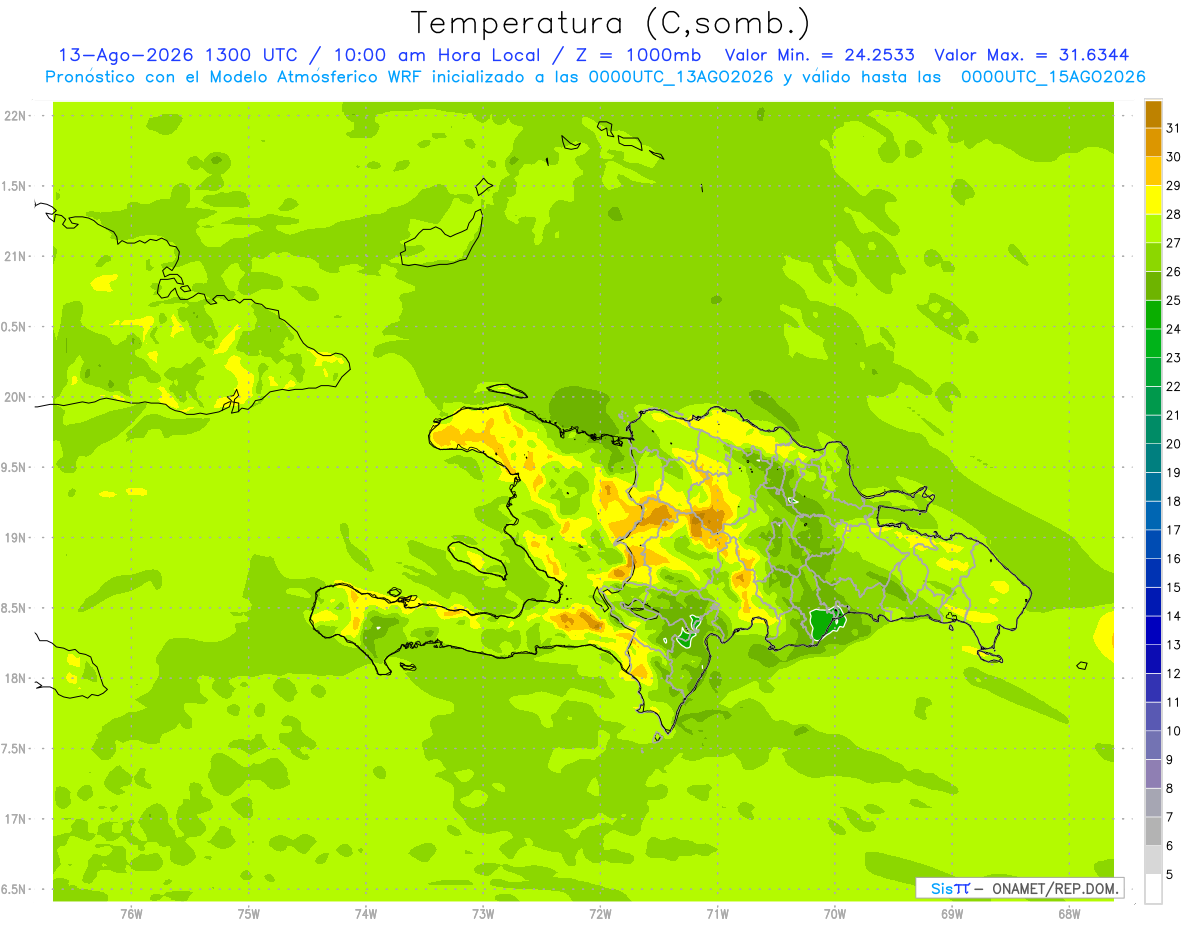Click the 8.5N latitude axis label

(15, 608)
